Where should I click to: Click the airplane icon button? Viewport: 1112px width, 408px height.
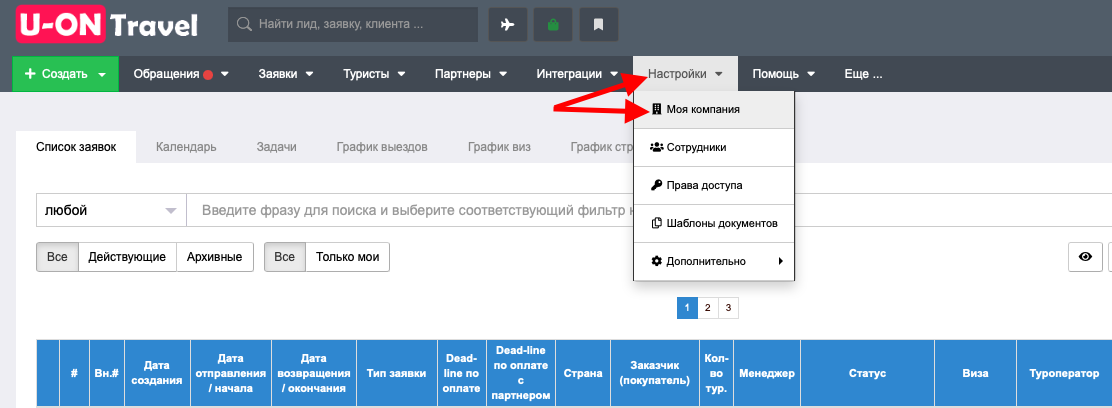click(508, 25)
